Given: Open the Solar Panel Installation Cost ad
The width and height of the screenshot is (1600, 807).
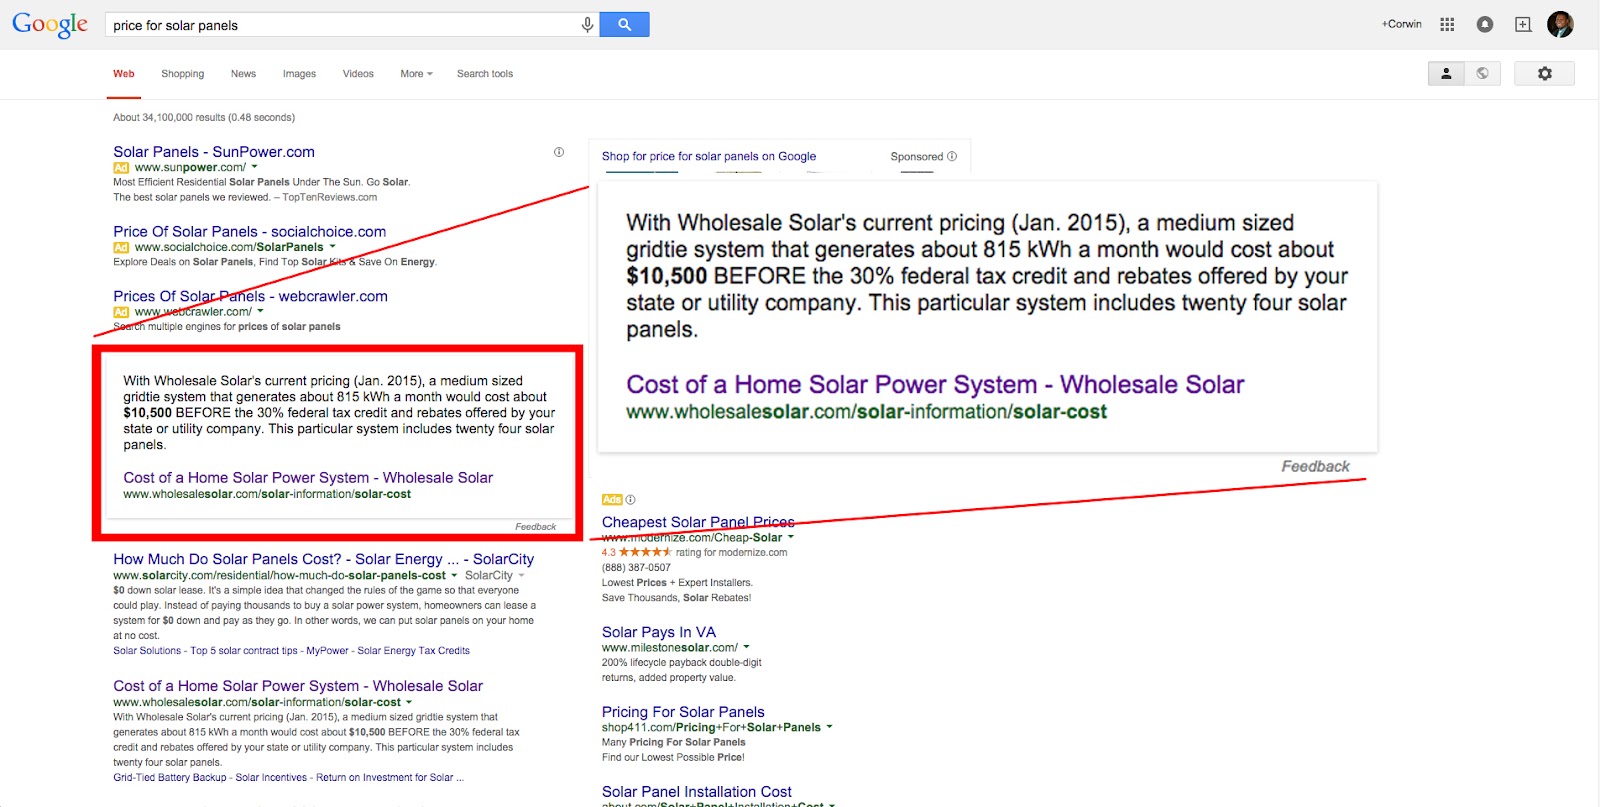Looking at the screenshot, I should 697,792.
